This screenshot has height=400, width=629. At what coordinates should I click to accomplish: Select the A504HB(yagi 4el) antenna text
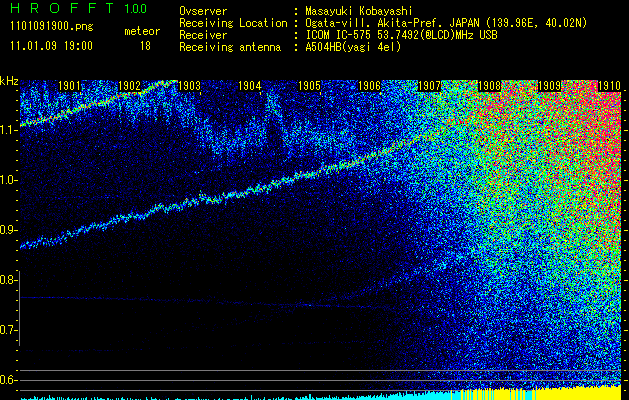click(x=353, y=47)
